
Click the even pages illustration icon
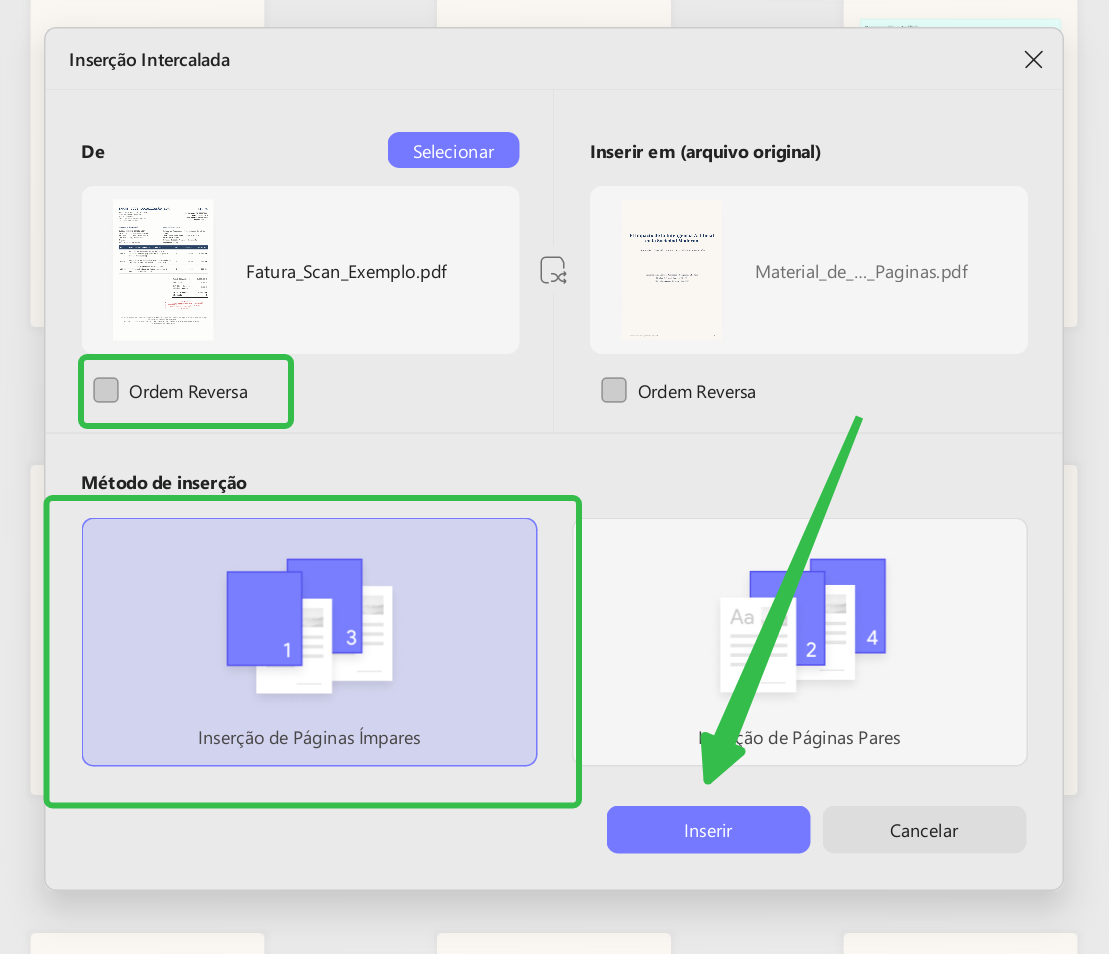[x=803, y=626]
